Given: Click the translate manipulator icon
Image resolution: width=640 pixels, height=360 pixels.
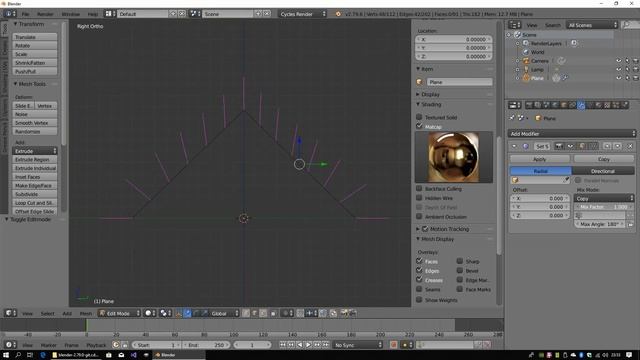Looking at the screenshot, I should [187, 313].
